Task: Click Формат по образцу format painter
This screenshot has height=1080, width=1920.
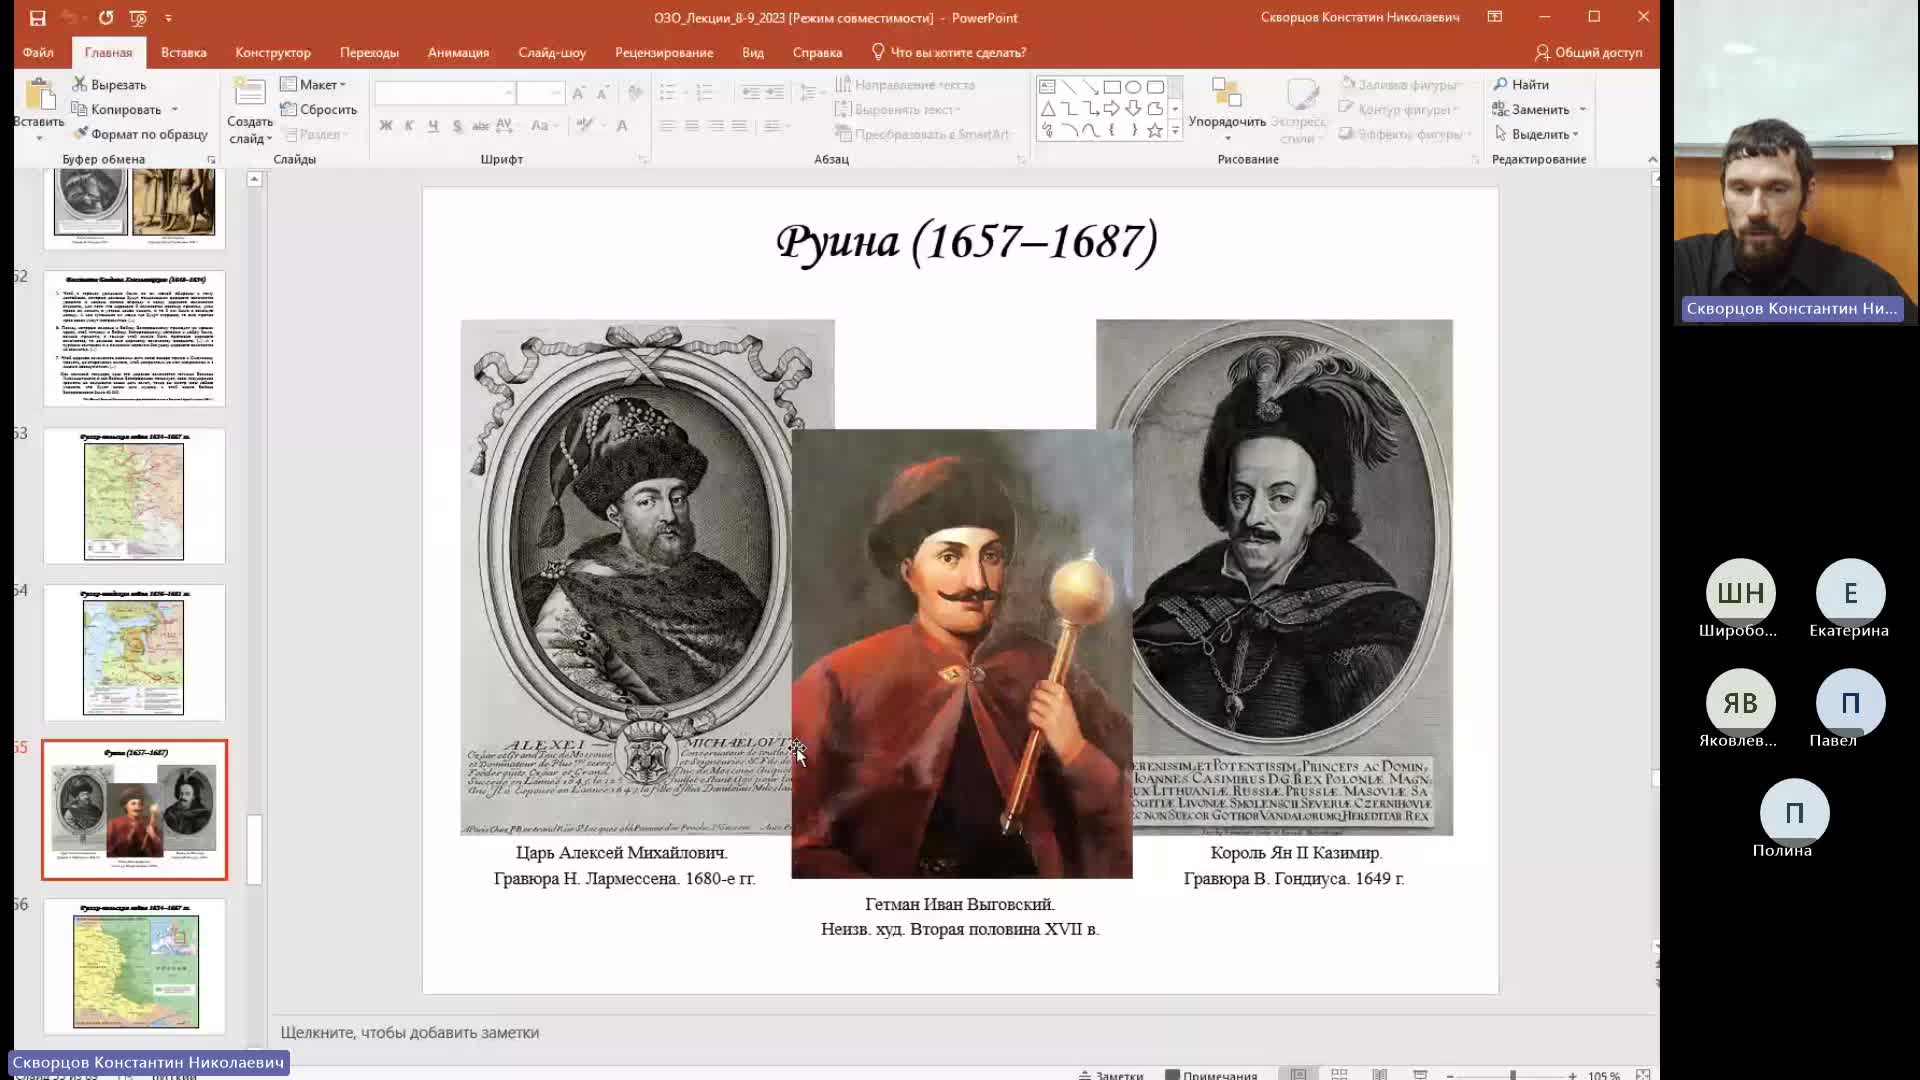Action: pos(139,134)
